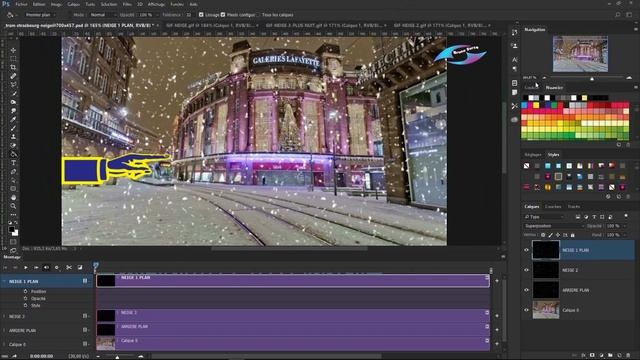
Task: Click the Position keyframe stopwatch
Action: pos(25,291)
